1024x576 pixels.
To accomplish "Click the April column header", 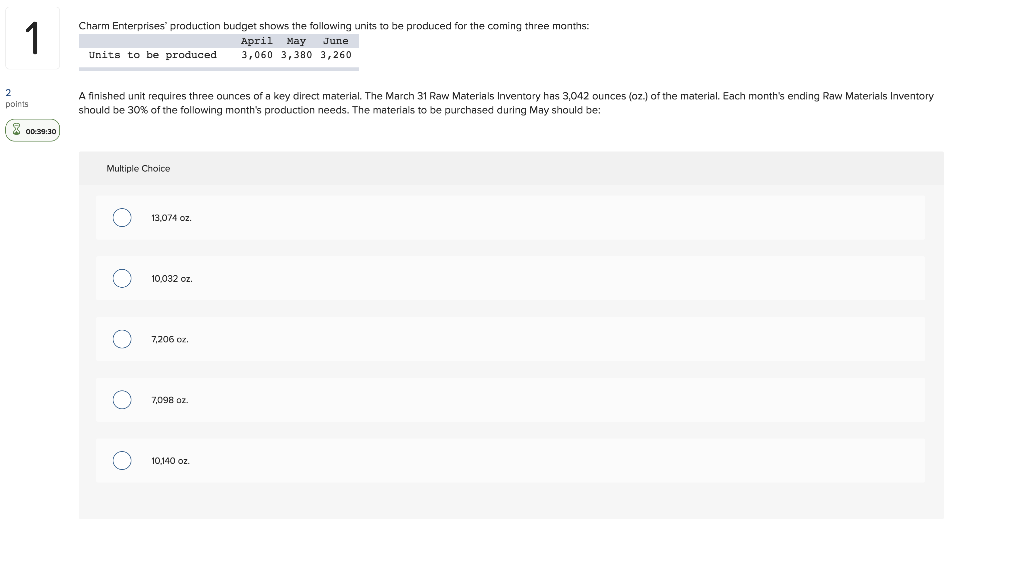I will click(x=256, y=41).
